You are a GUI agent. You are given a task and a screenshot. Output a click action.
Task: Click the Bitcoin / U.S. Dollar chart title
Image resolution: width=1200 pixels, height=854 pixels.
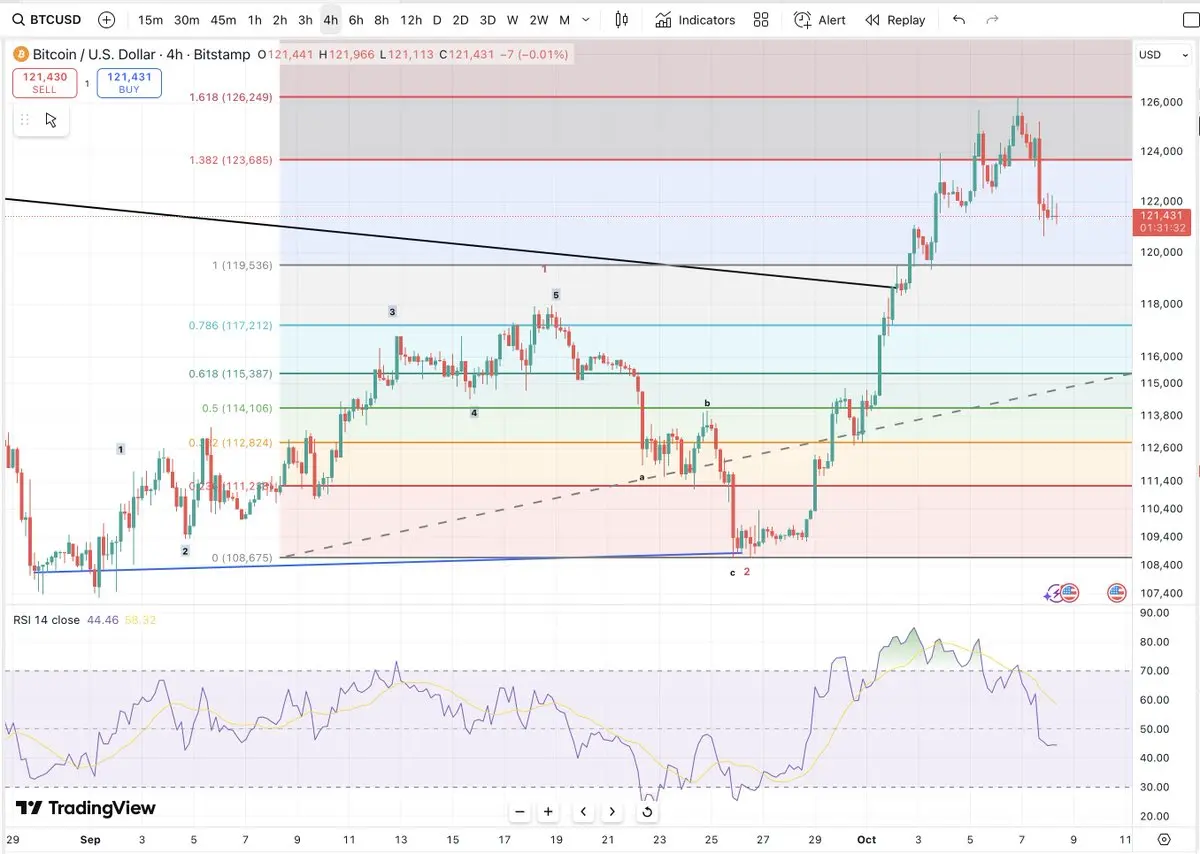[141, 55]
